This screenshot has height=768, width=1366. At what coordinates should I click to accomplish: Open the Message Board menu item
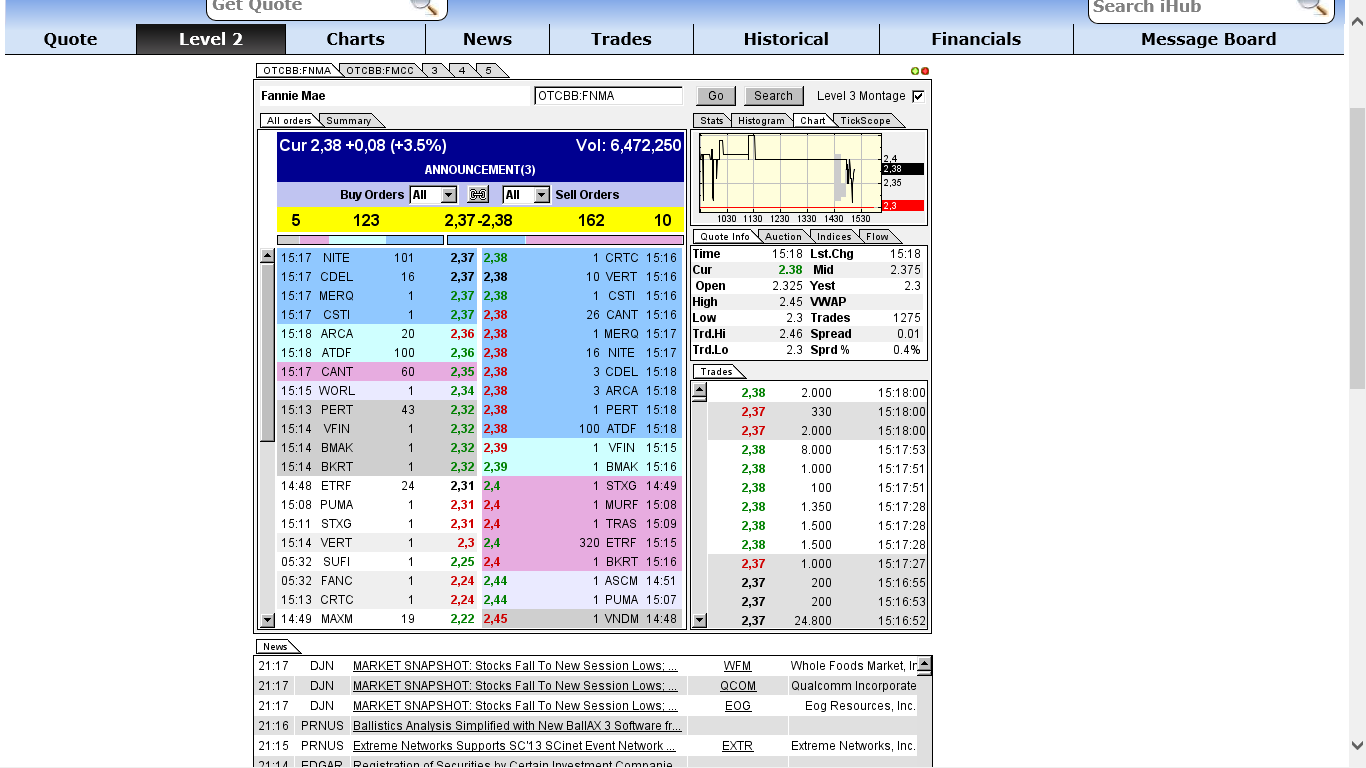click(x=1207, y=39)
